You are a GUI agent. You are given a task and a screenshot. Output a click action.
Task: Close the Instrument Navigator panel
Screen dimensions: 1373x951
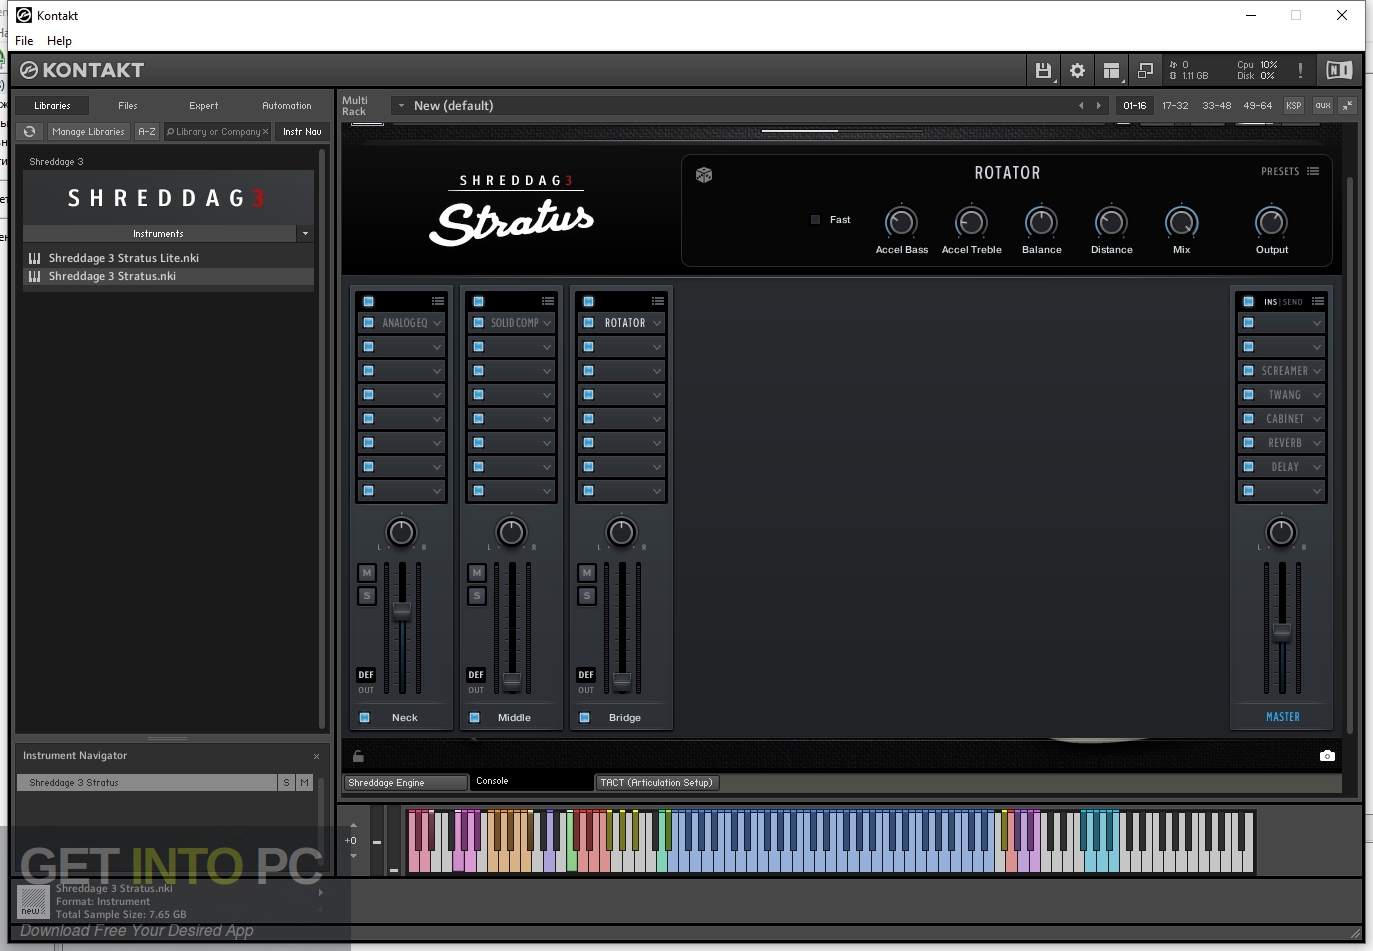[x=316, y=756]
